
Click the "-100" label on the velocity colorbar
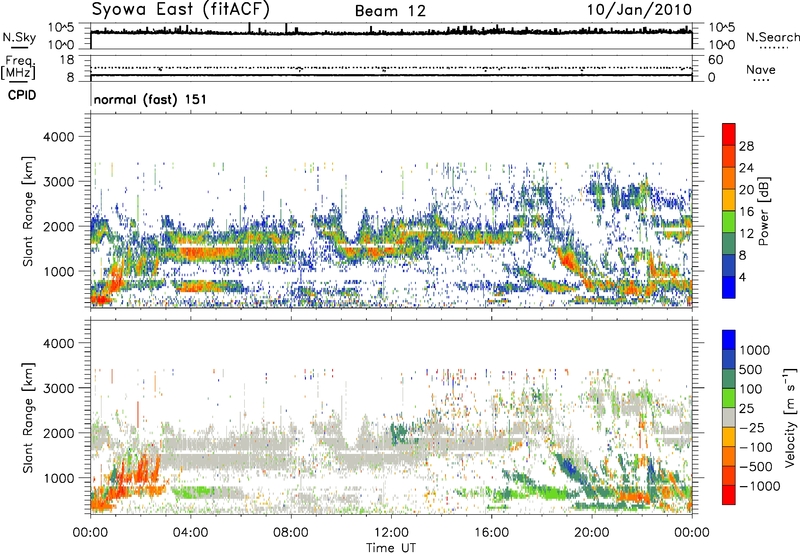pos(756,447)
